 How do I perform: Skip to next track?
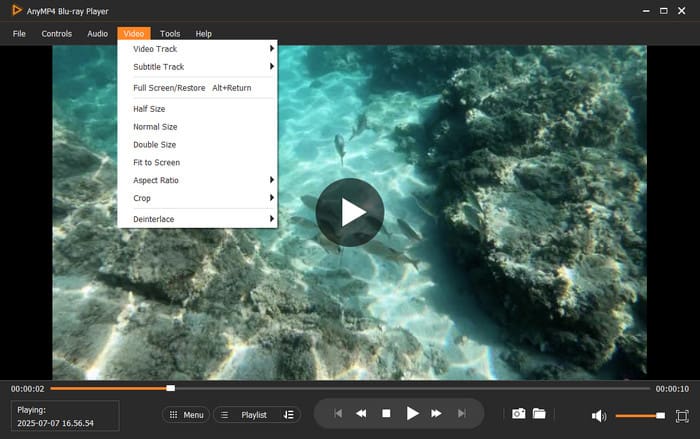tap(462, 414)
